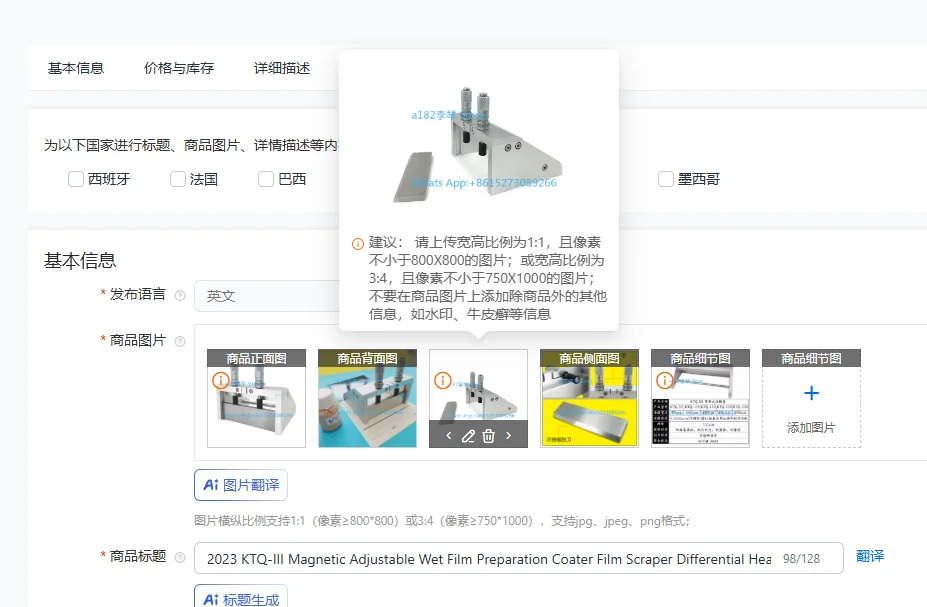Check the 西班牙 country checkbox
This screenshot has width=927, height=607.
pos(76,179)
